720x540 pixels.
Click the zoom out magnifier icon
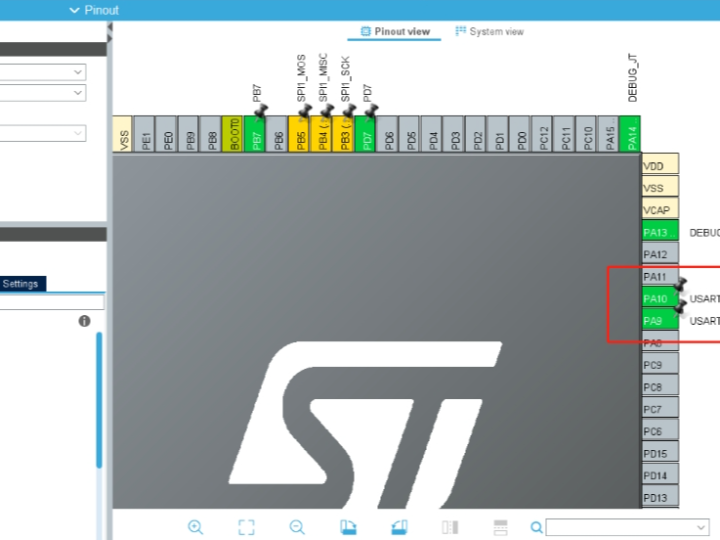tap(297, 527)
